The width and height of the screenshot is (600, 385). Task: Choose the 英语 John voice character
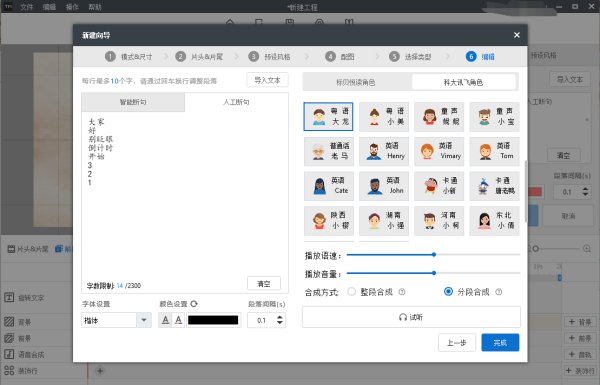[x=384, y=186]
